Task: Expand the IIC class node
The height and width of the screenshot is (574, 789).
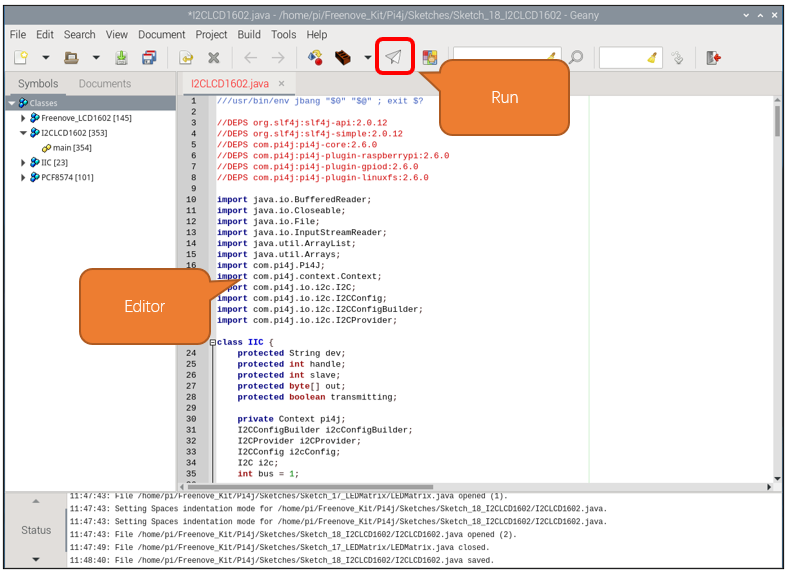Action: pos(23,162)
